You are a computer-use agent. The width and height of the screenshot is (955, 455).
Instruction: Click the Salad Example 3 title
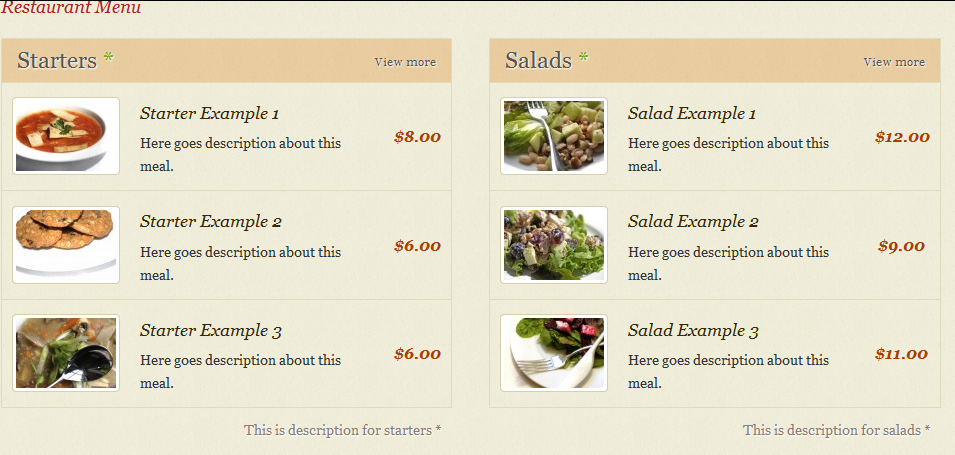[x=693, y=331]
